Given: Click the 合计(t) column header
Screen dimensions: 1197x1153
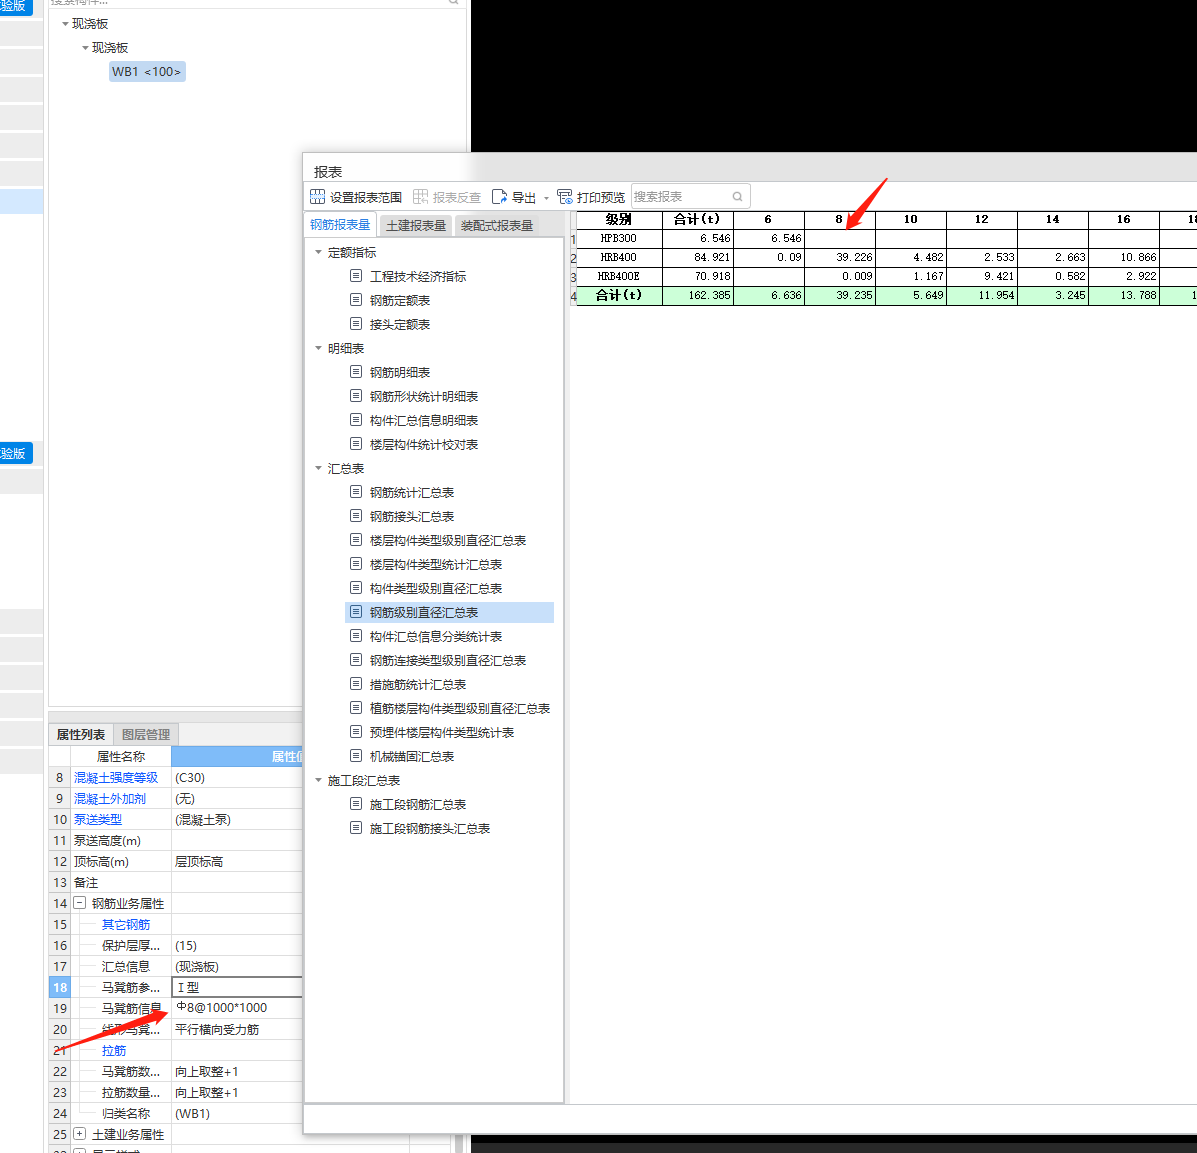Looking at the screenshot, I should click(x=698, y=219).
